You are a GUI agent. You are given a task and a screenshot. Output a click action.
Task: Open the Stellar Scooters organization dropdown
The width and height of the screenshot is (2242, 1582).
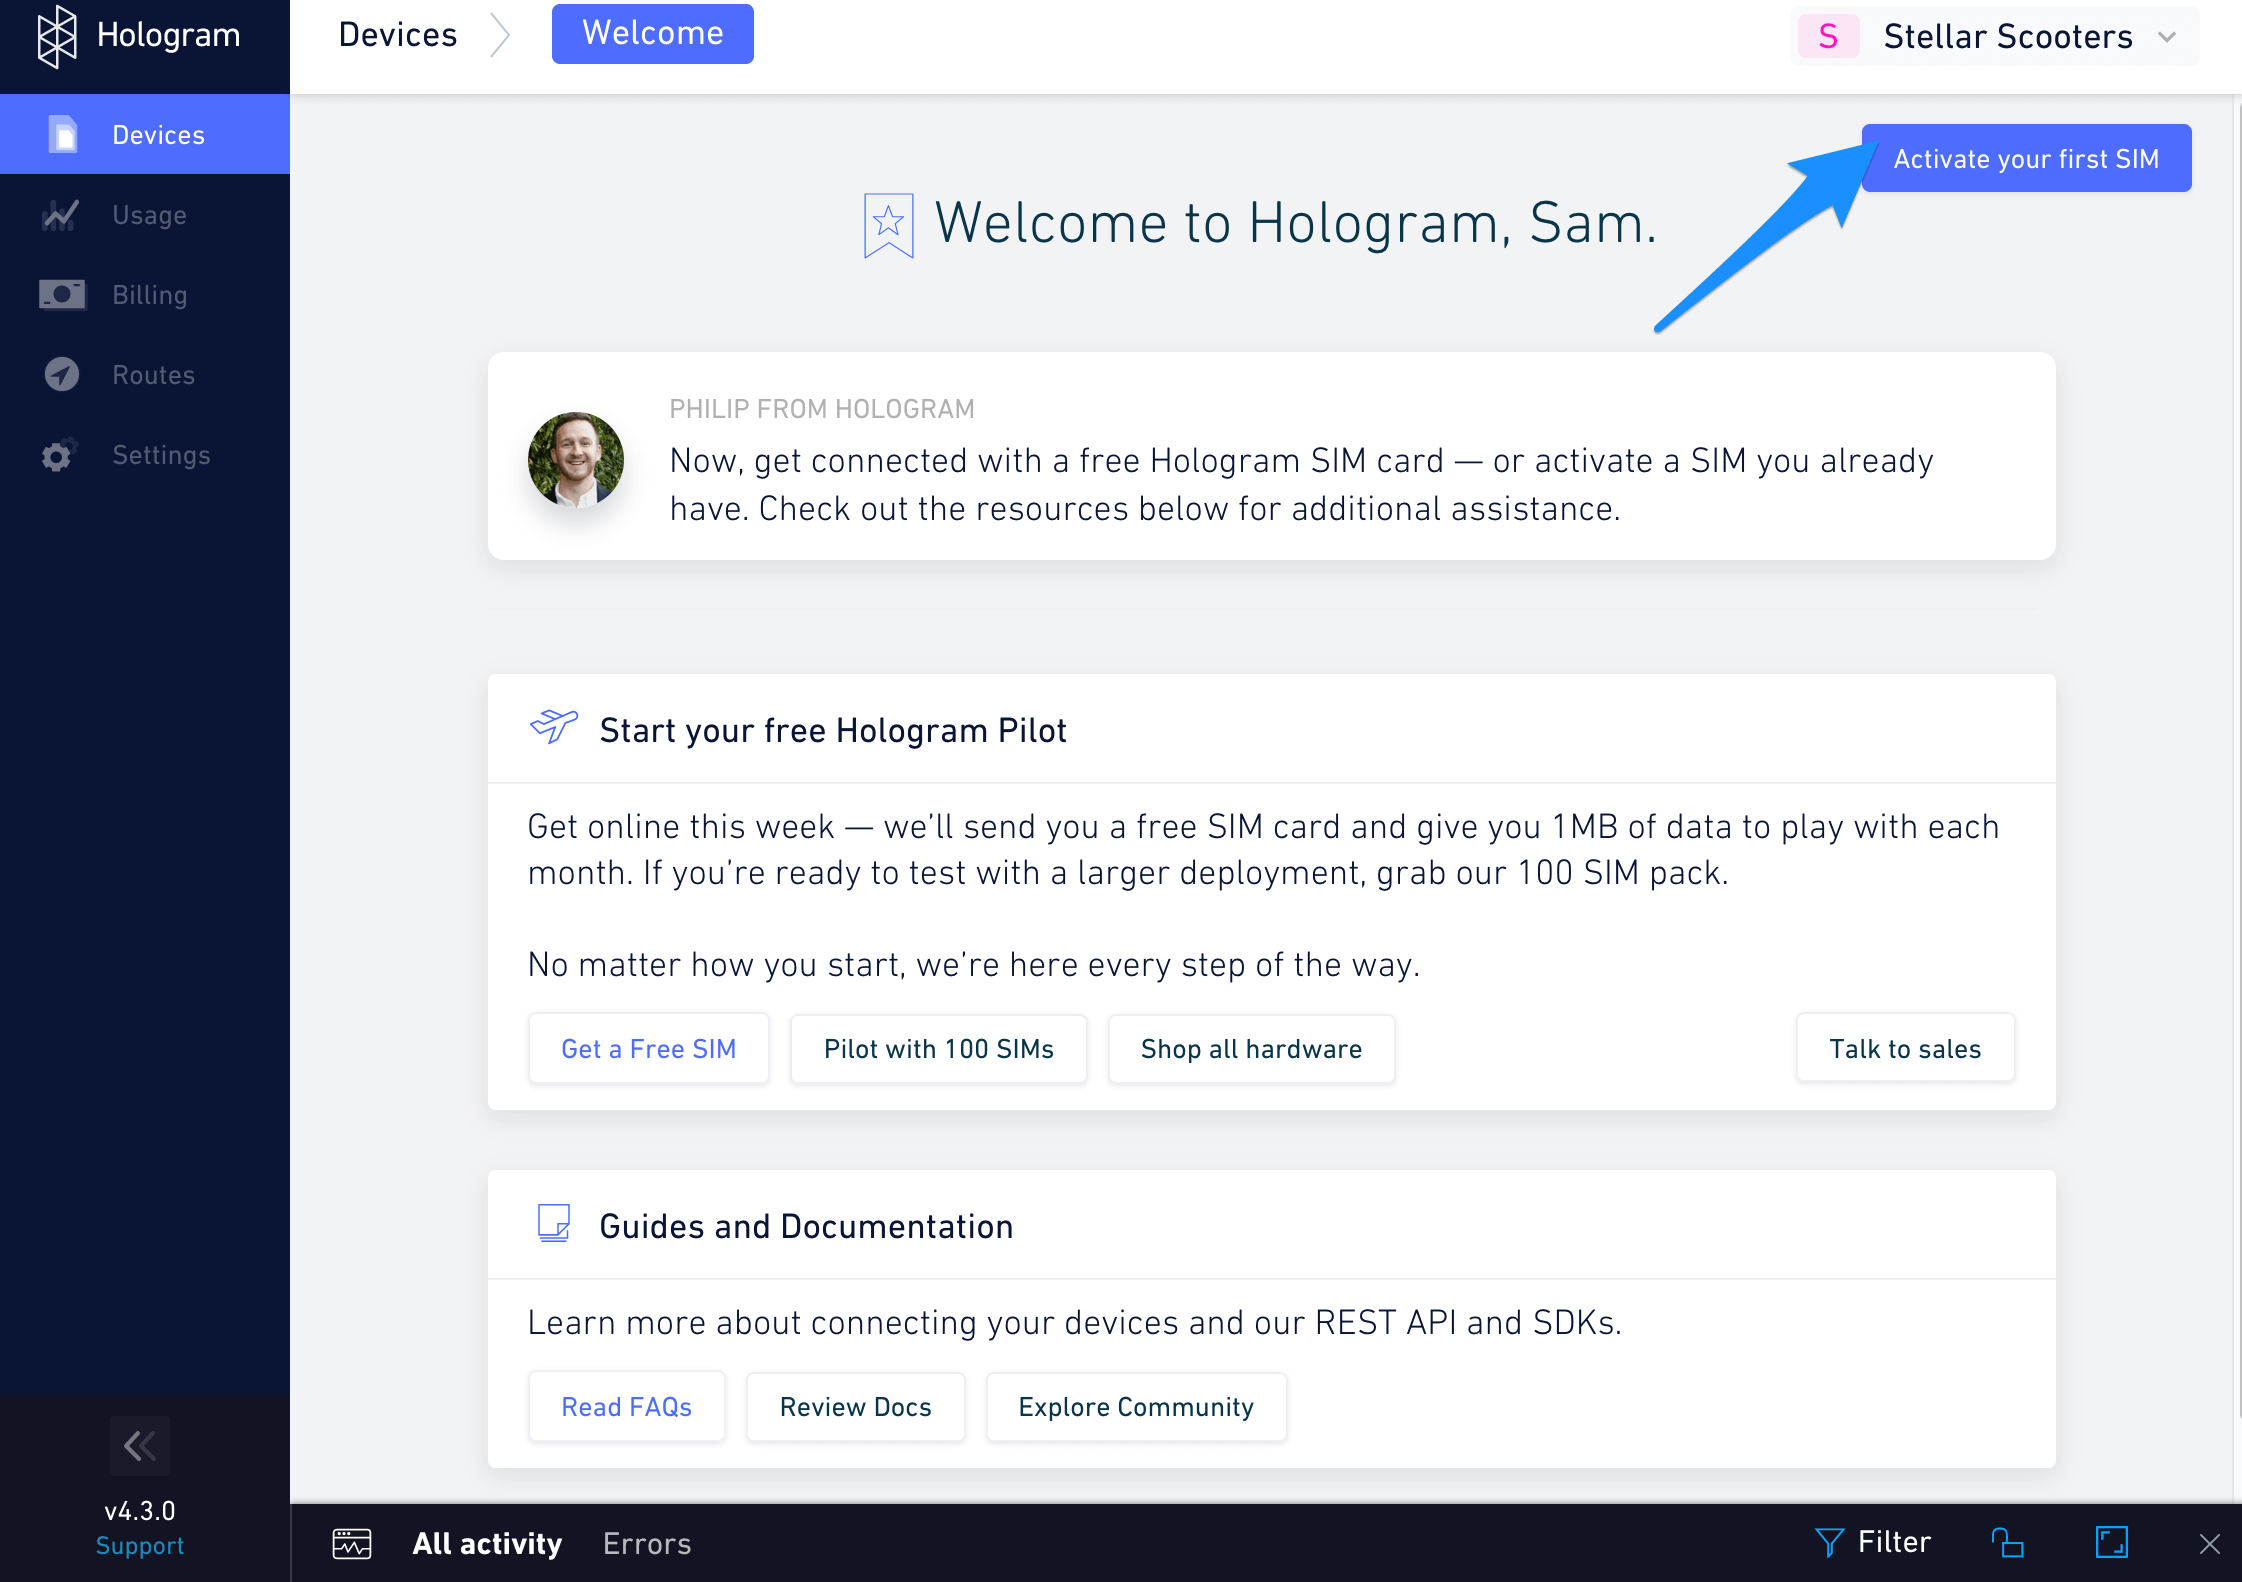pyautogui.click(x=1994, y=36)
